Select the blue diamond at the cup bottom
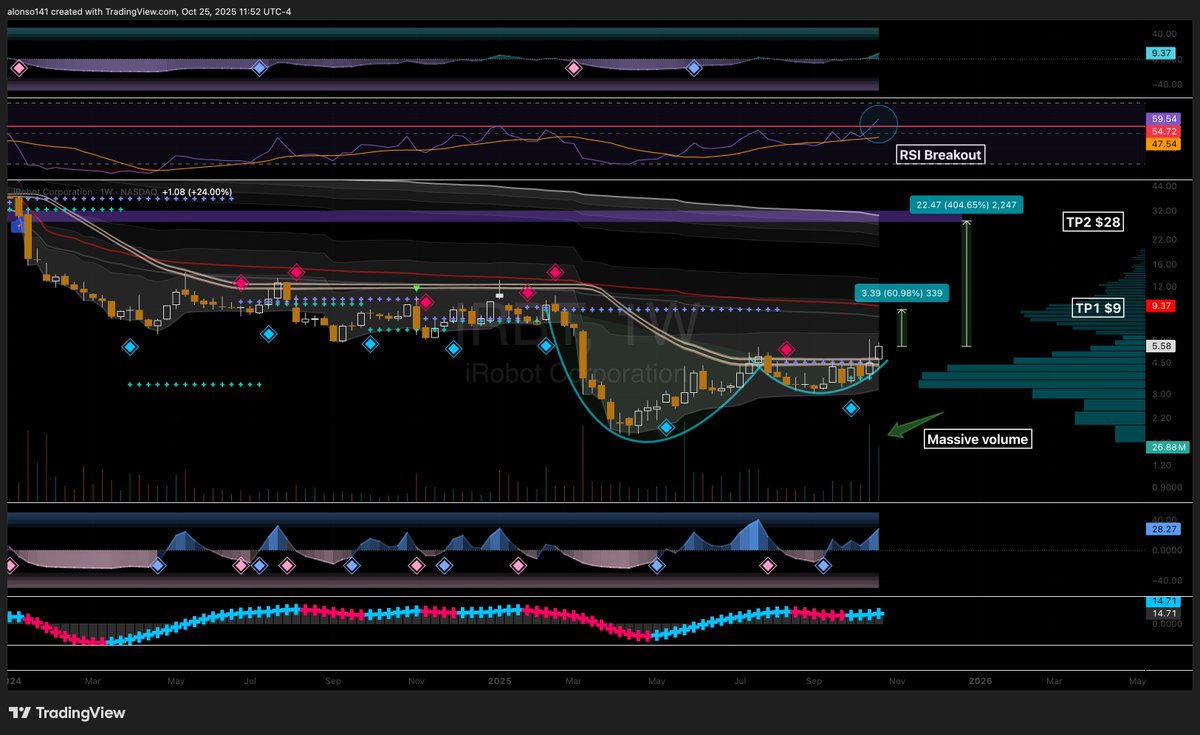 [x=666, y=427]
